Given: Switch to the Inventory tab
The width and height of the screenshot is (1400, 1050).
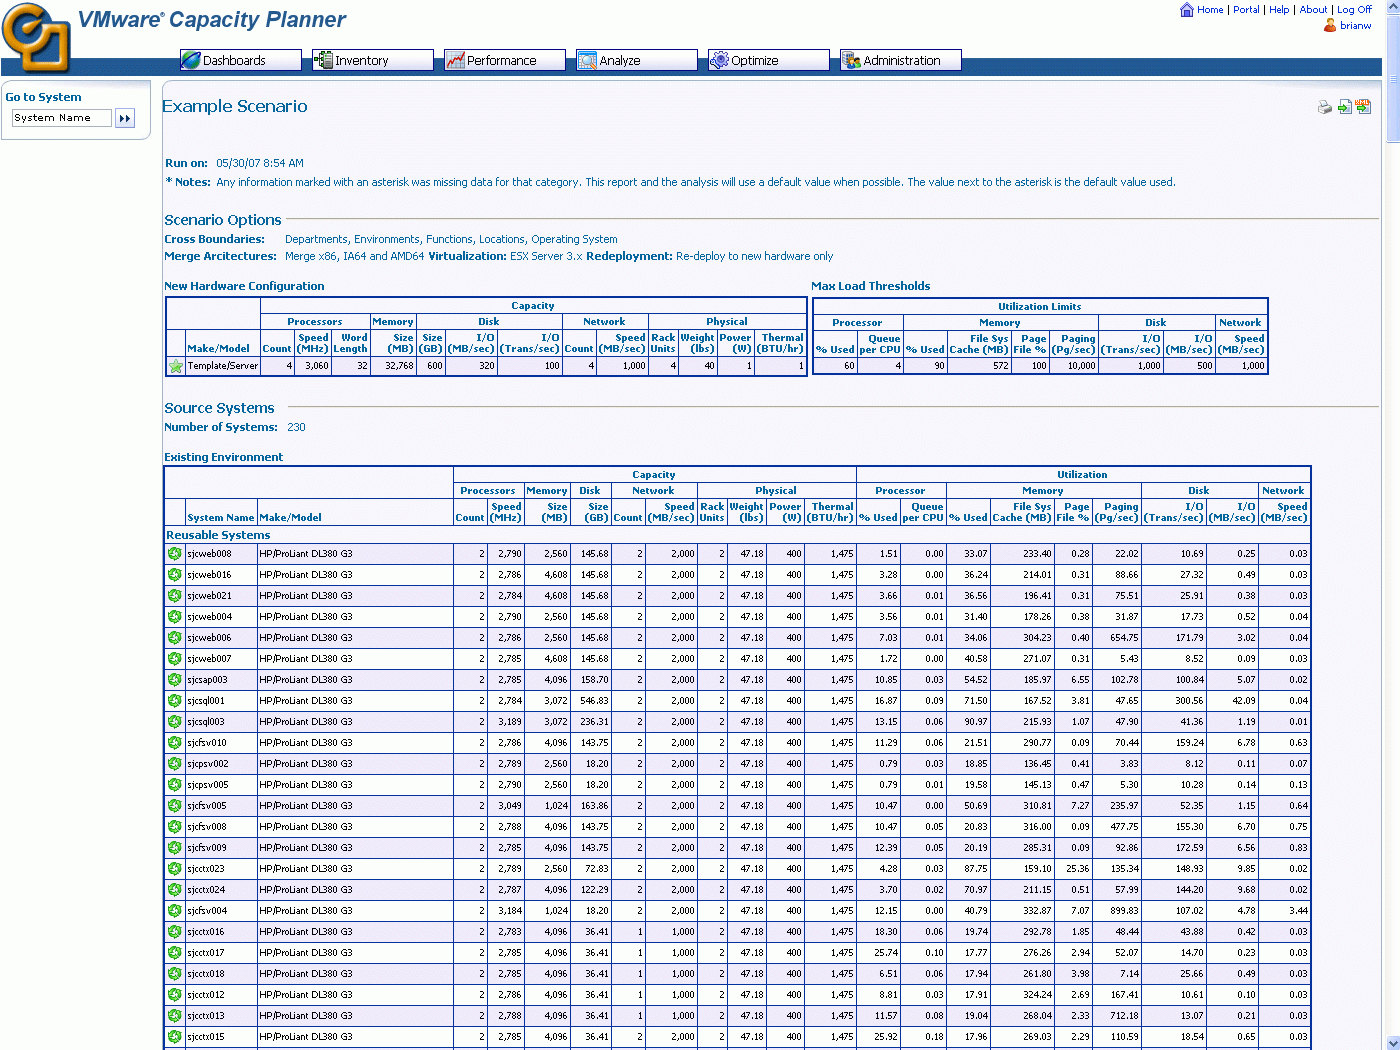Looking at the screenshot, I should pos(372,59).
